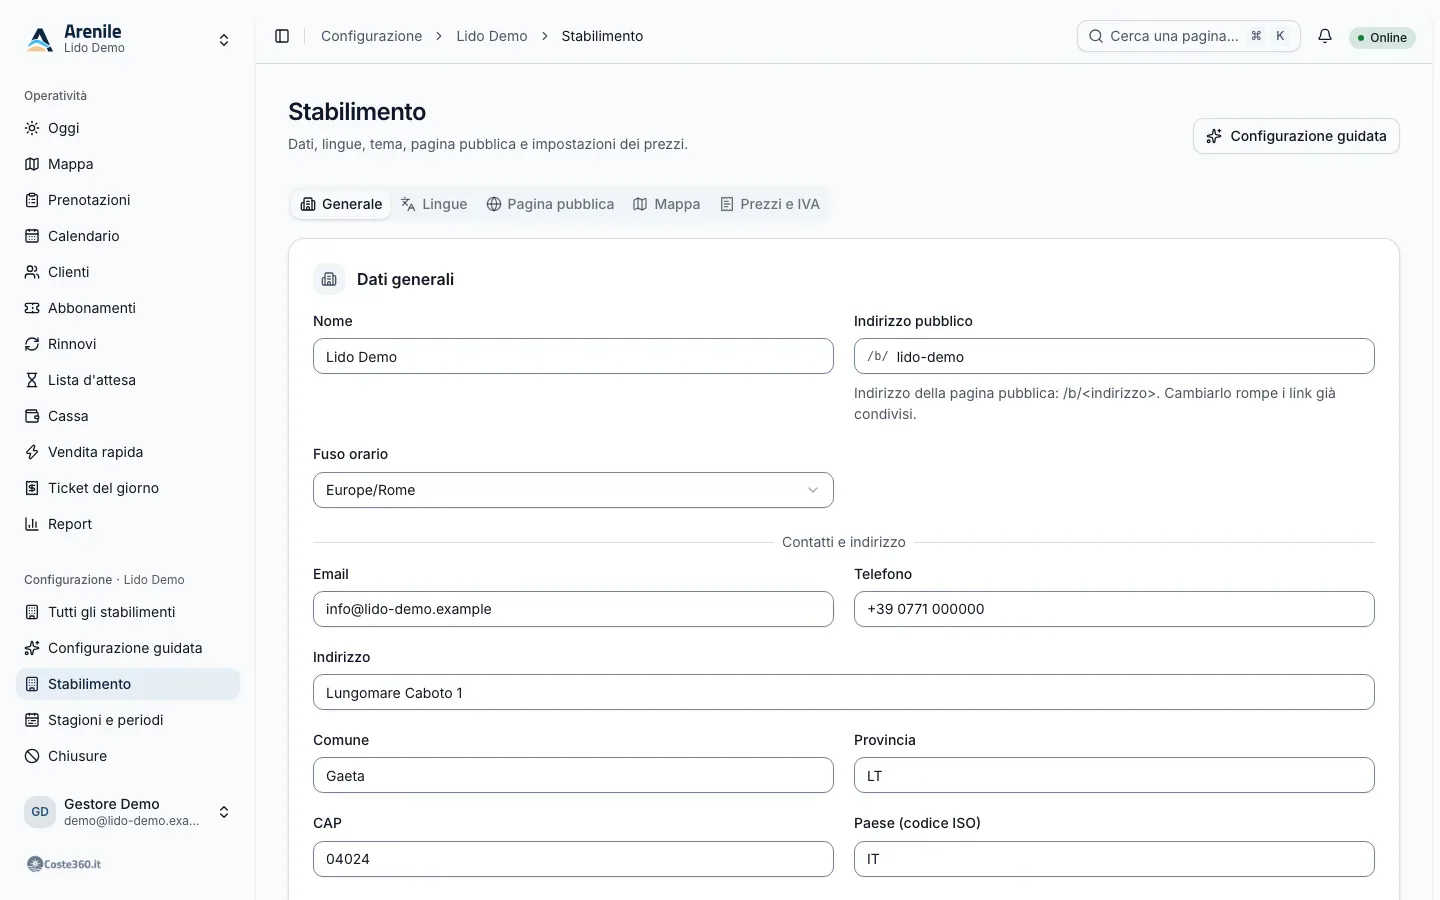1440x900 pixels.
Task: Click the Nome input field
Action: pyautogui.click(x=573, y=356)
